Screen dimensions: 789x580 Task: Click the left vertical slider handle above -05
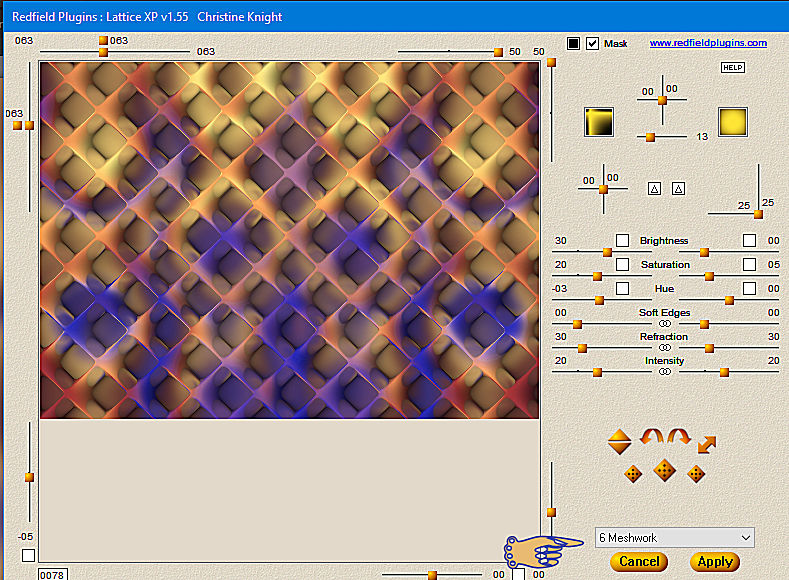29,477
